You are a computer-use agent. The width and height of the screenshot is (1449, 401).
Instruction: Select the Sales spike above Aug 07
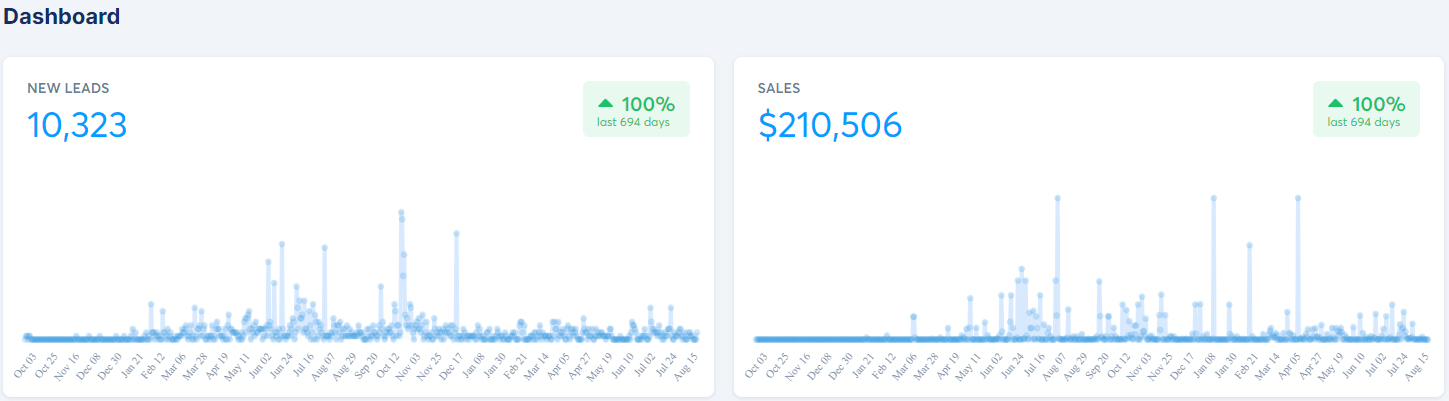(1057, 198)
